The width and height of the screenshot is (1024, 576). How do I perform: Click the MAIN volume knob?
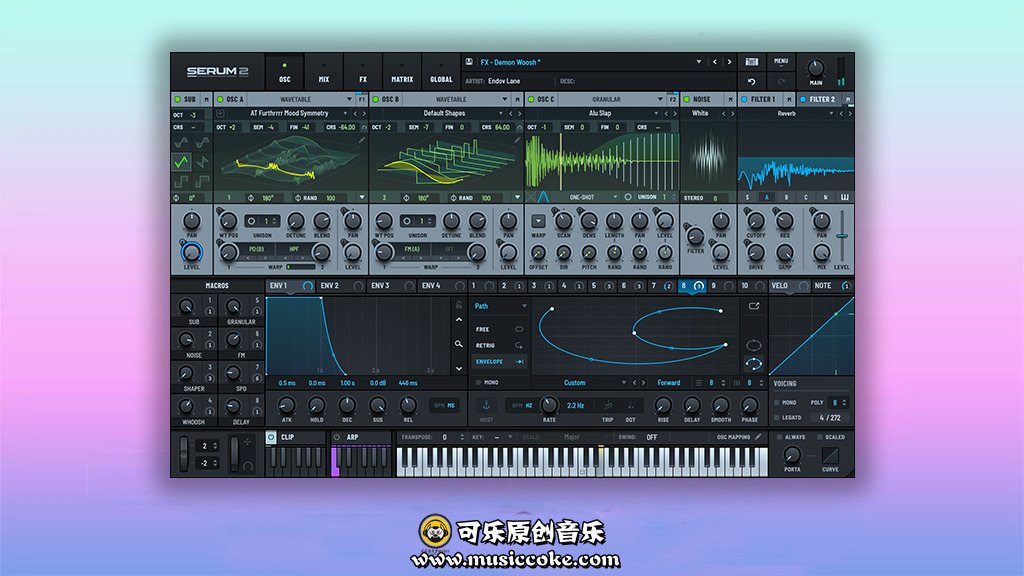click(x=816, y=68)
